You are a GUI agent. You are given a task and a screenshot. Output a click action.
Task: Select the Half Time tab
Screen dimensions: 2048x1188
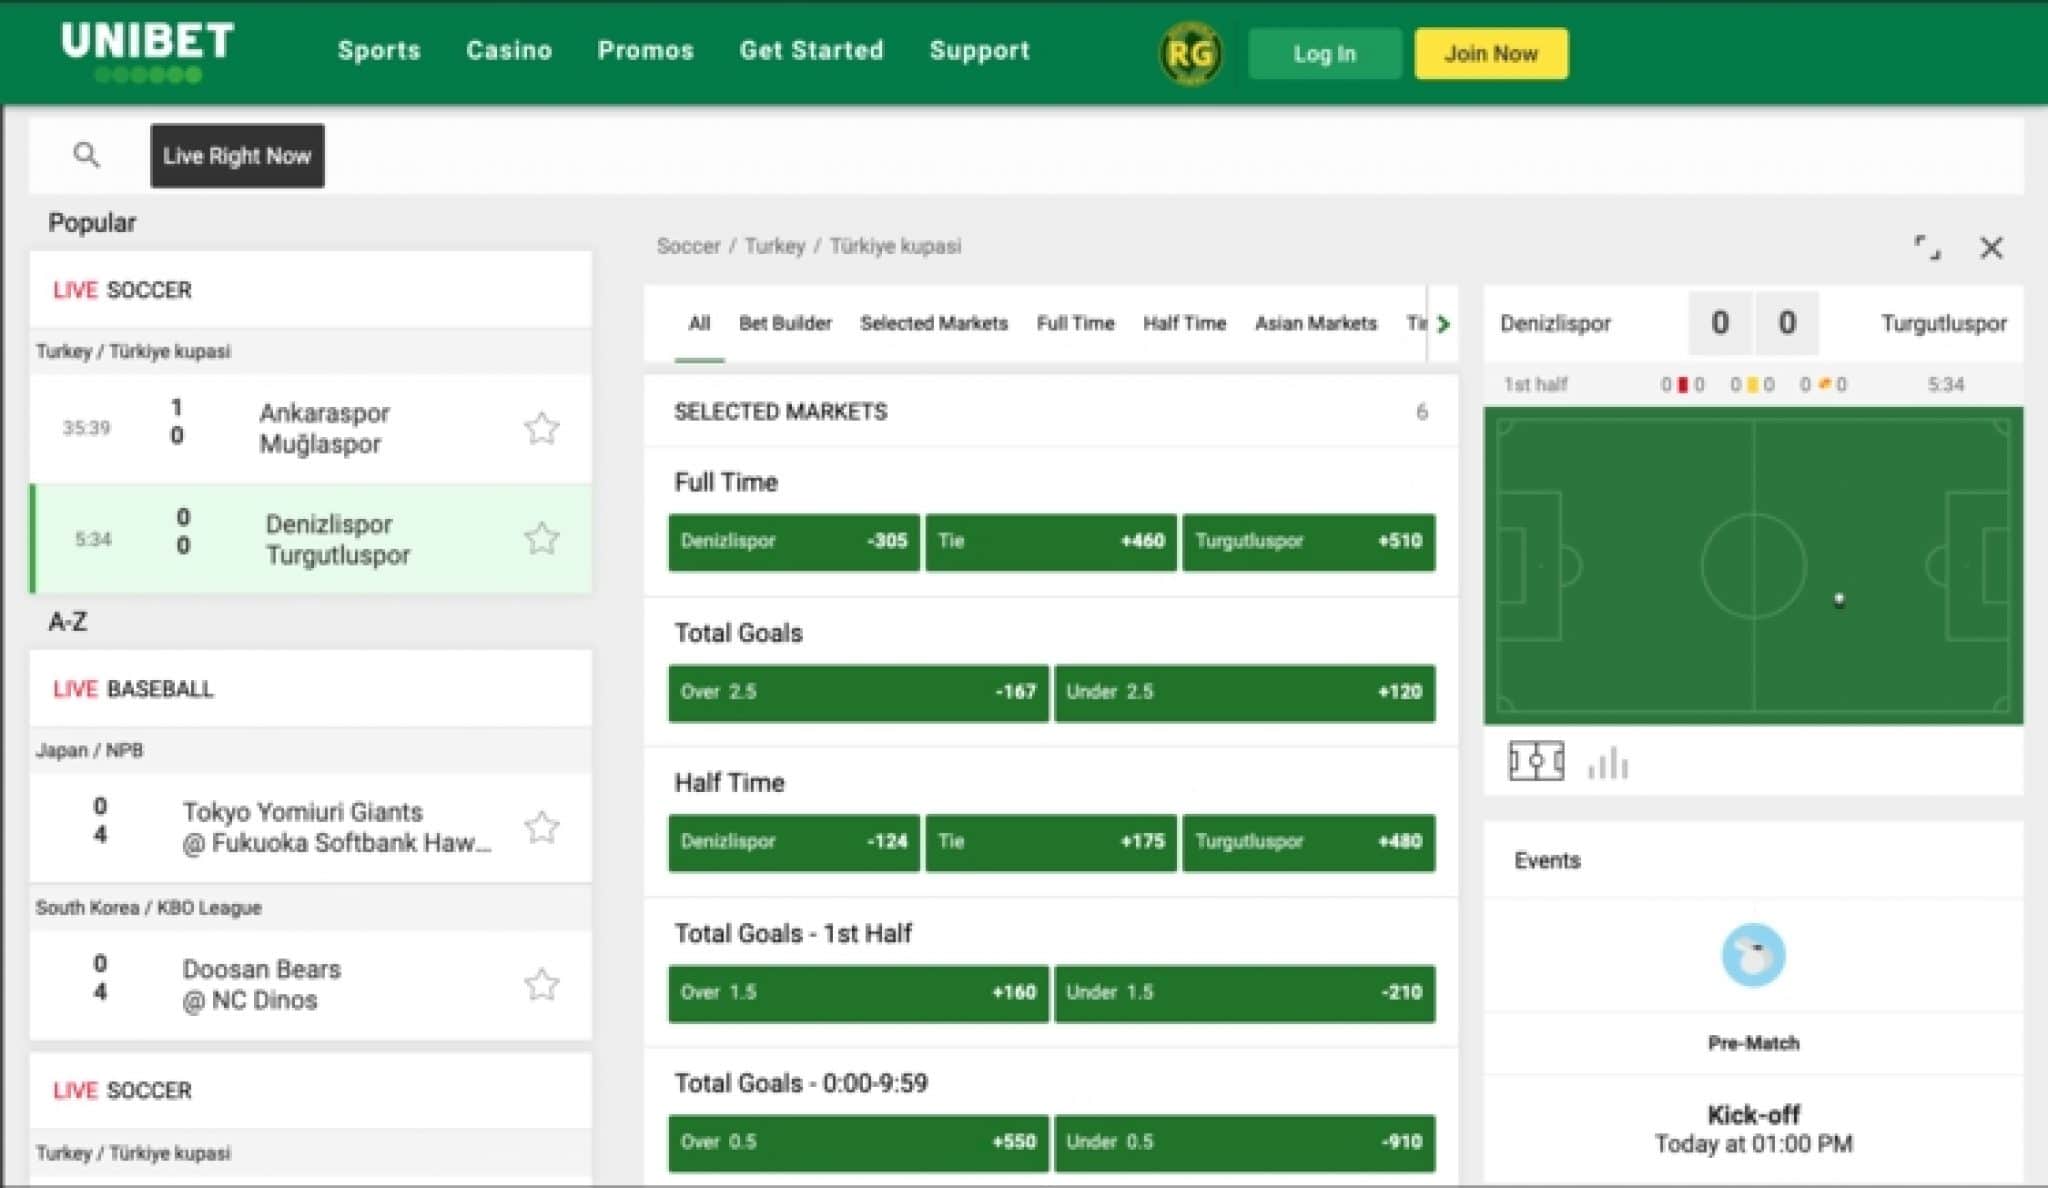pos(1184,323)
